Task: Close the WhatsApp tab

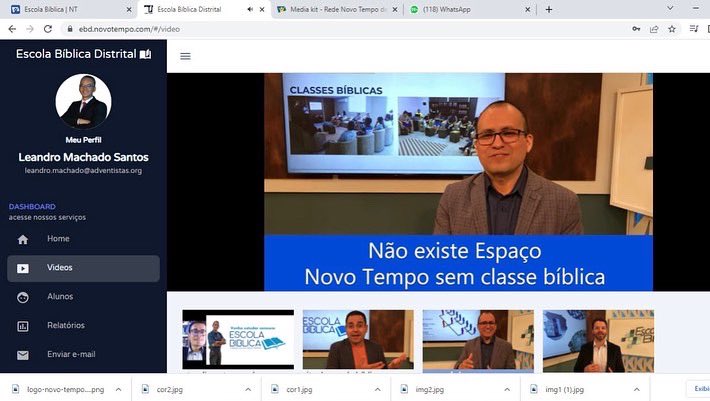Action: click(x=528, y=9)
